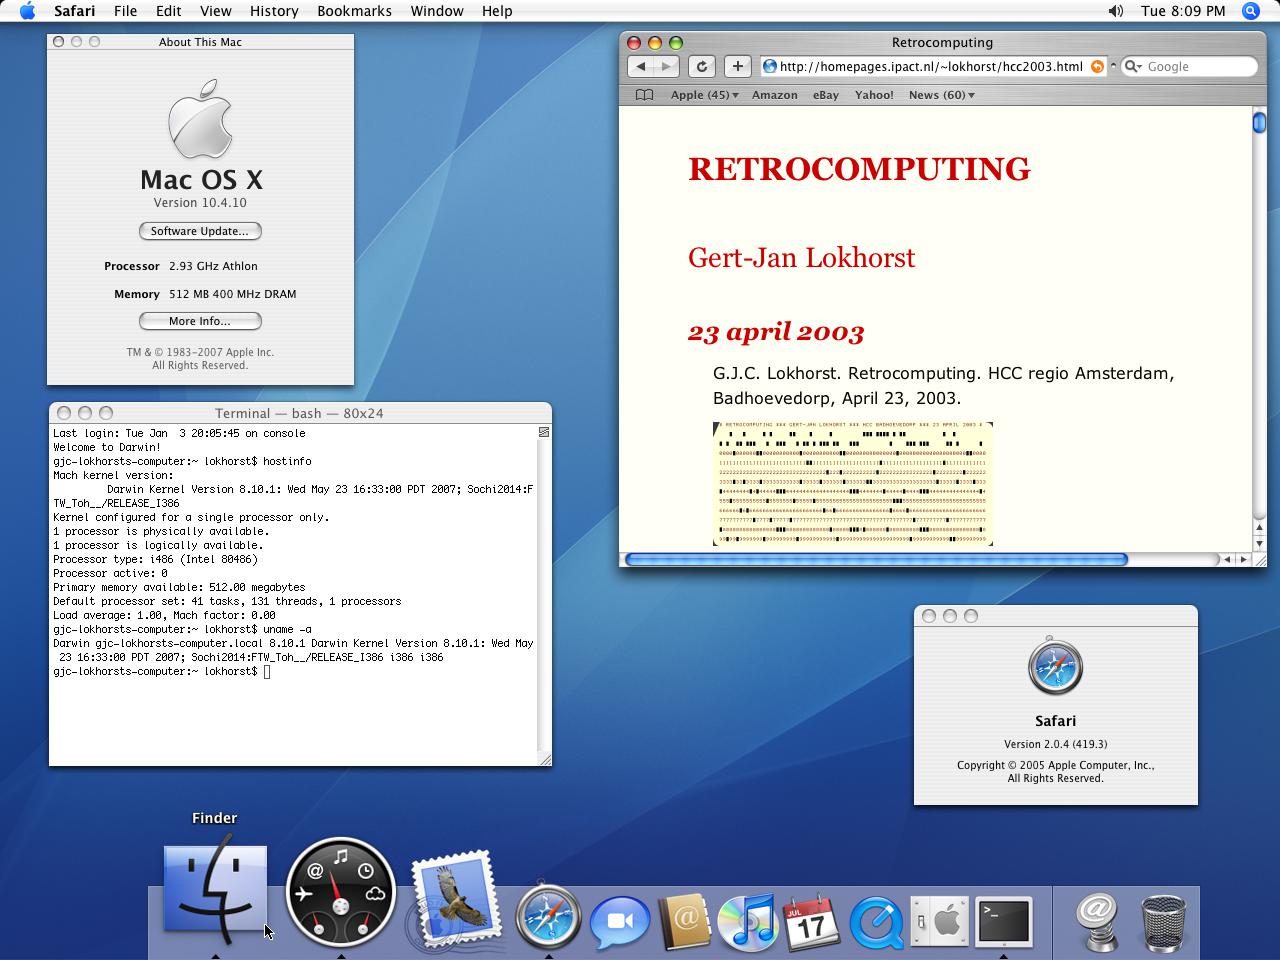1280x960 pixels.
Task: Reload the Retrocomputing page
Action: tap(702, 66)
